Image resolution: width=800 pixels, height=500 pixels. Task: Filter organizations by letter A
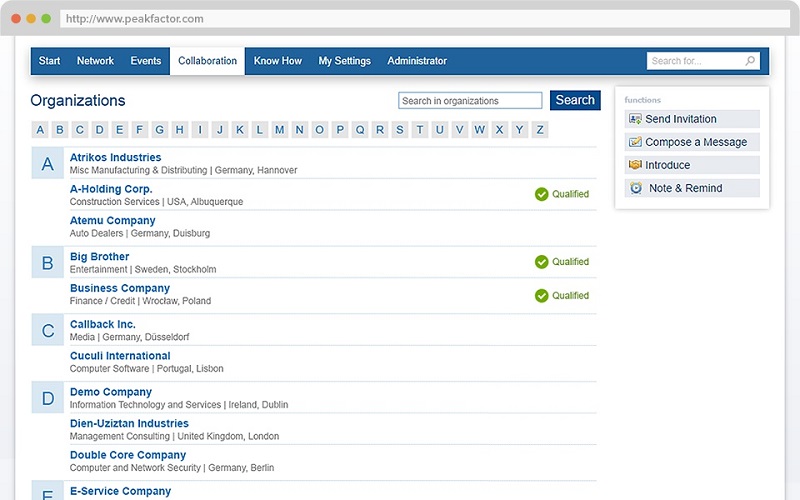click(40, 130)
